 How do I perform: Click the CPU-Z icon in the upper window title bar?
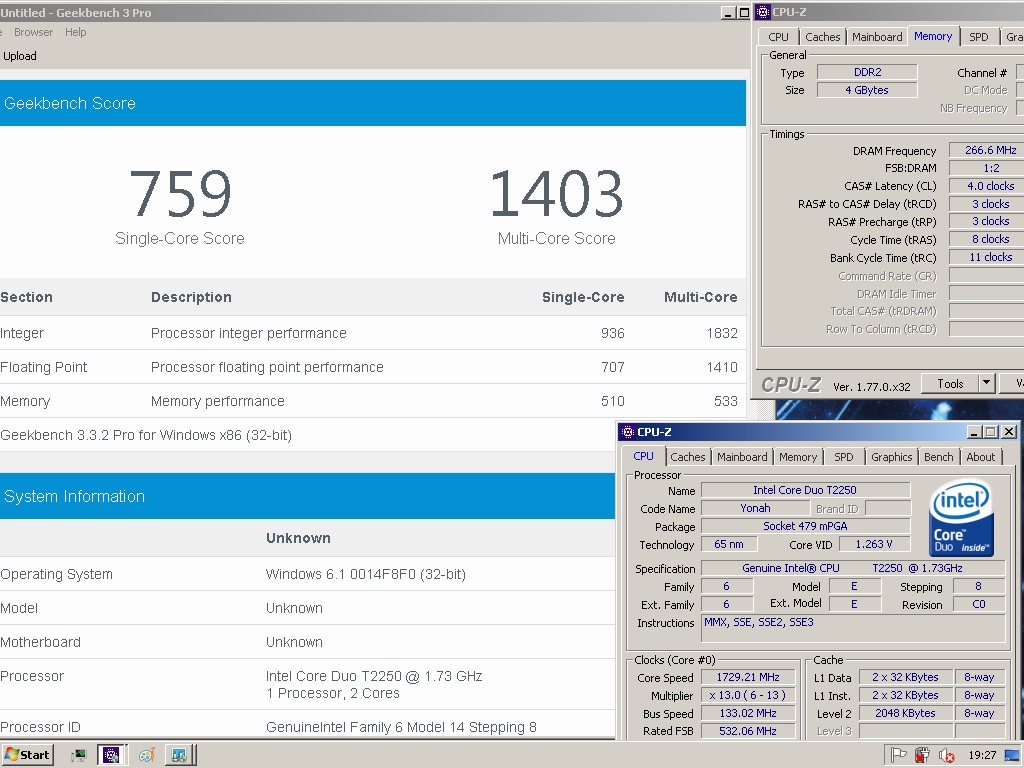point(763,12)
